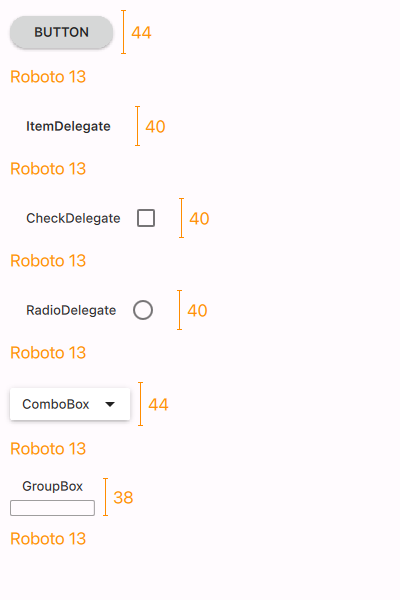
Task: Click the GroupBox title label
Action: [x=52, y=486]
